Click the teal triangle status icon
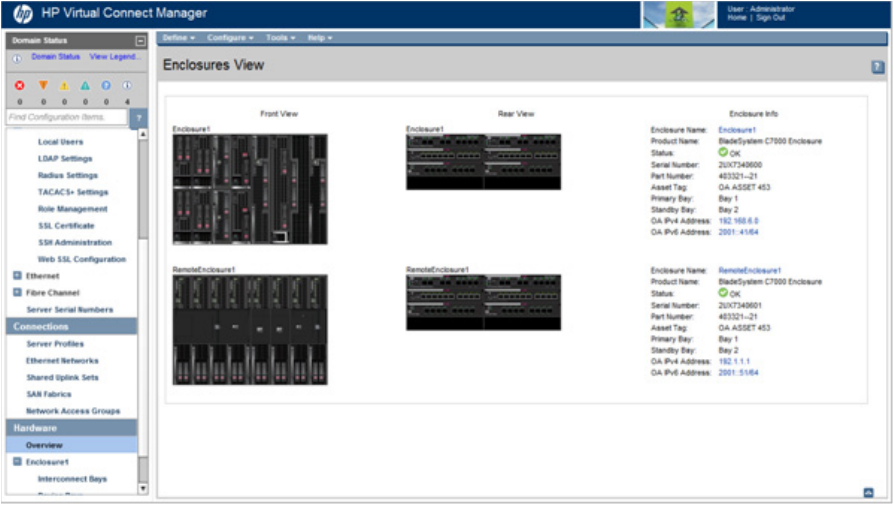 (x=85, y=85)
